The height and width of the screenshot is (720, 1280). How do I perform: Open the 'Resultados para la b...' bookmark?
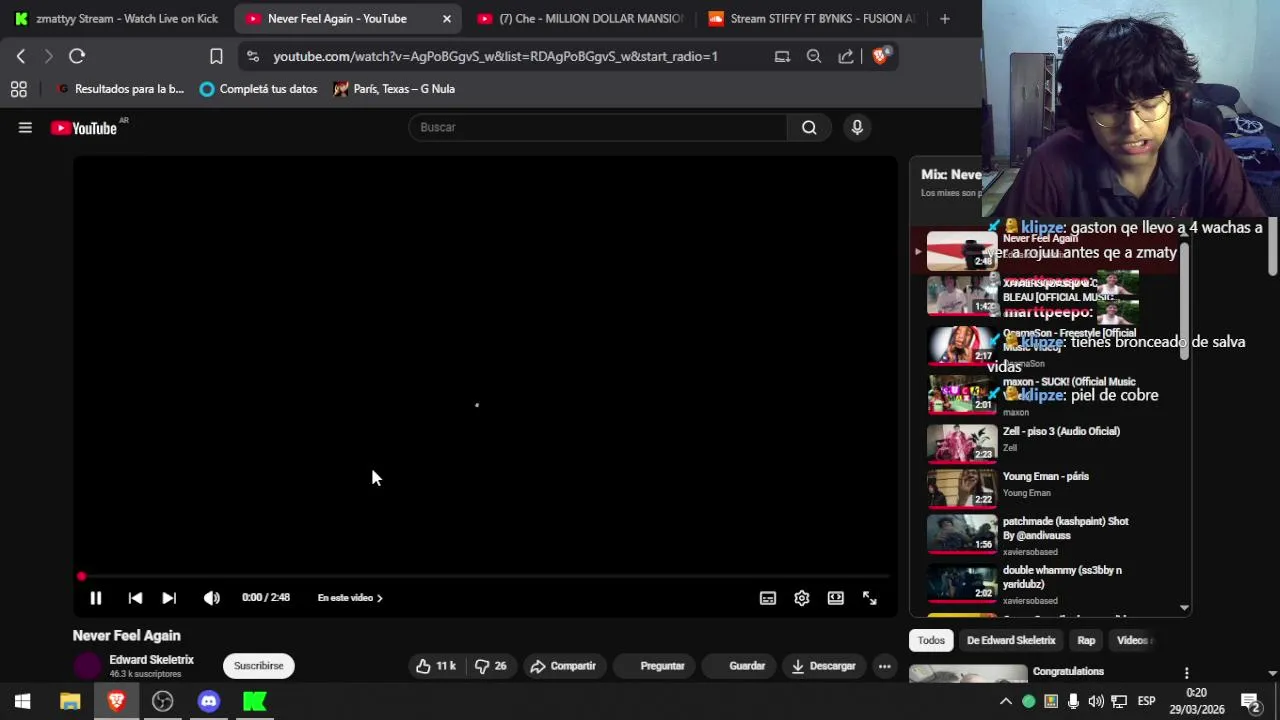tap(121, 89)
